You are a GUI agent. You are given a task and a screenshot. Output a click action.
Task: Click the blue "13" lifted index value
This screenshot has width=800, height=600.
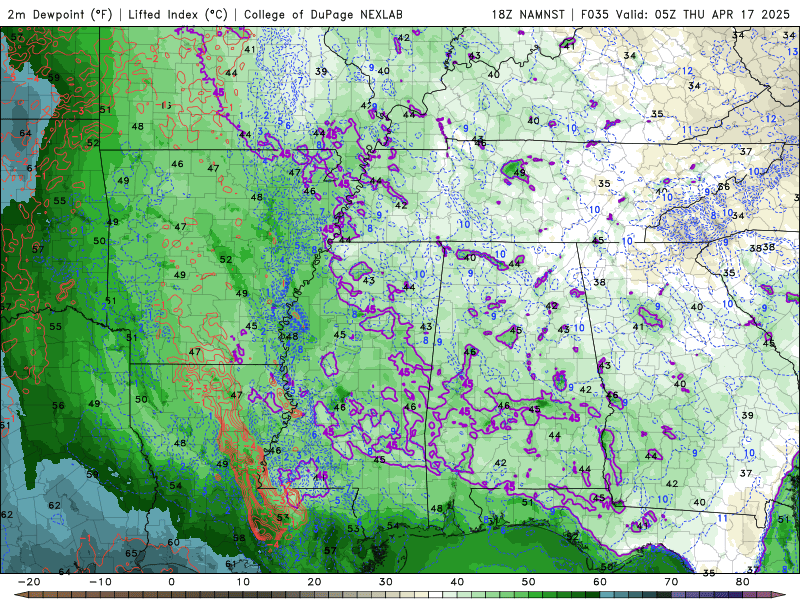click(x=792, y=52)
